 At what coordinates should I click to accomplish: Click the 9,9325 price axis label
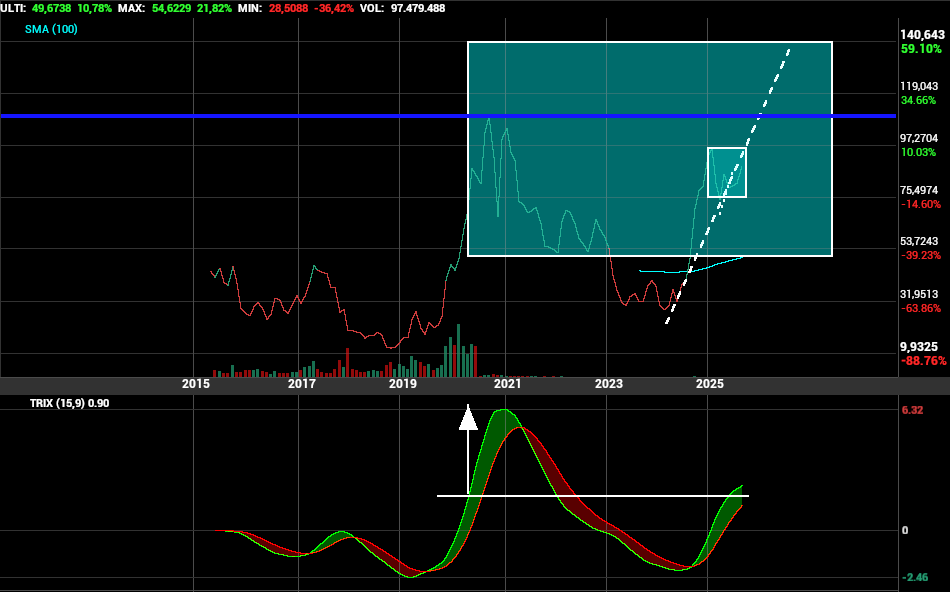click(919, 347)
